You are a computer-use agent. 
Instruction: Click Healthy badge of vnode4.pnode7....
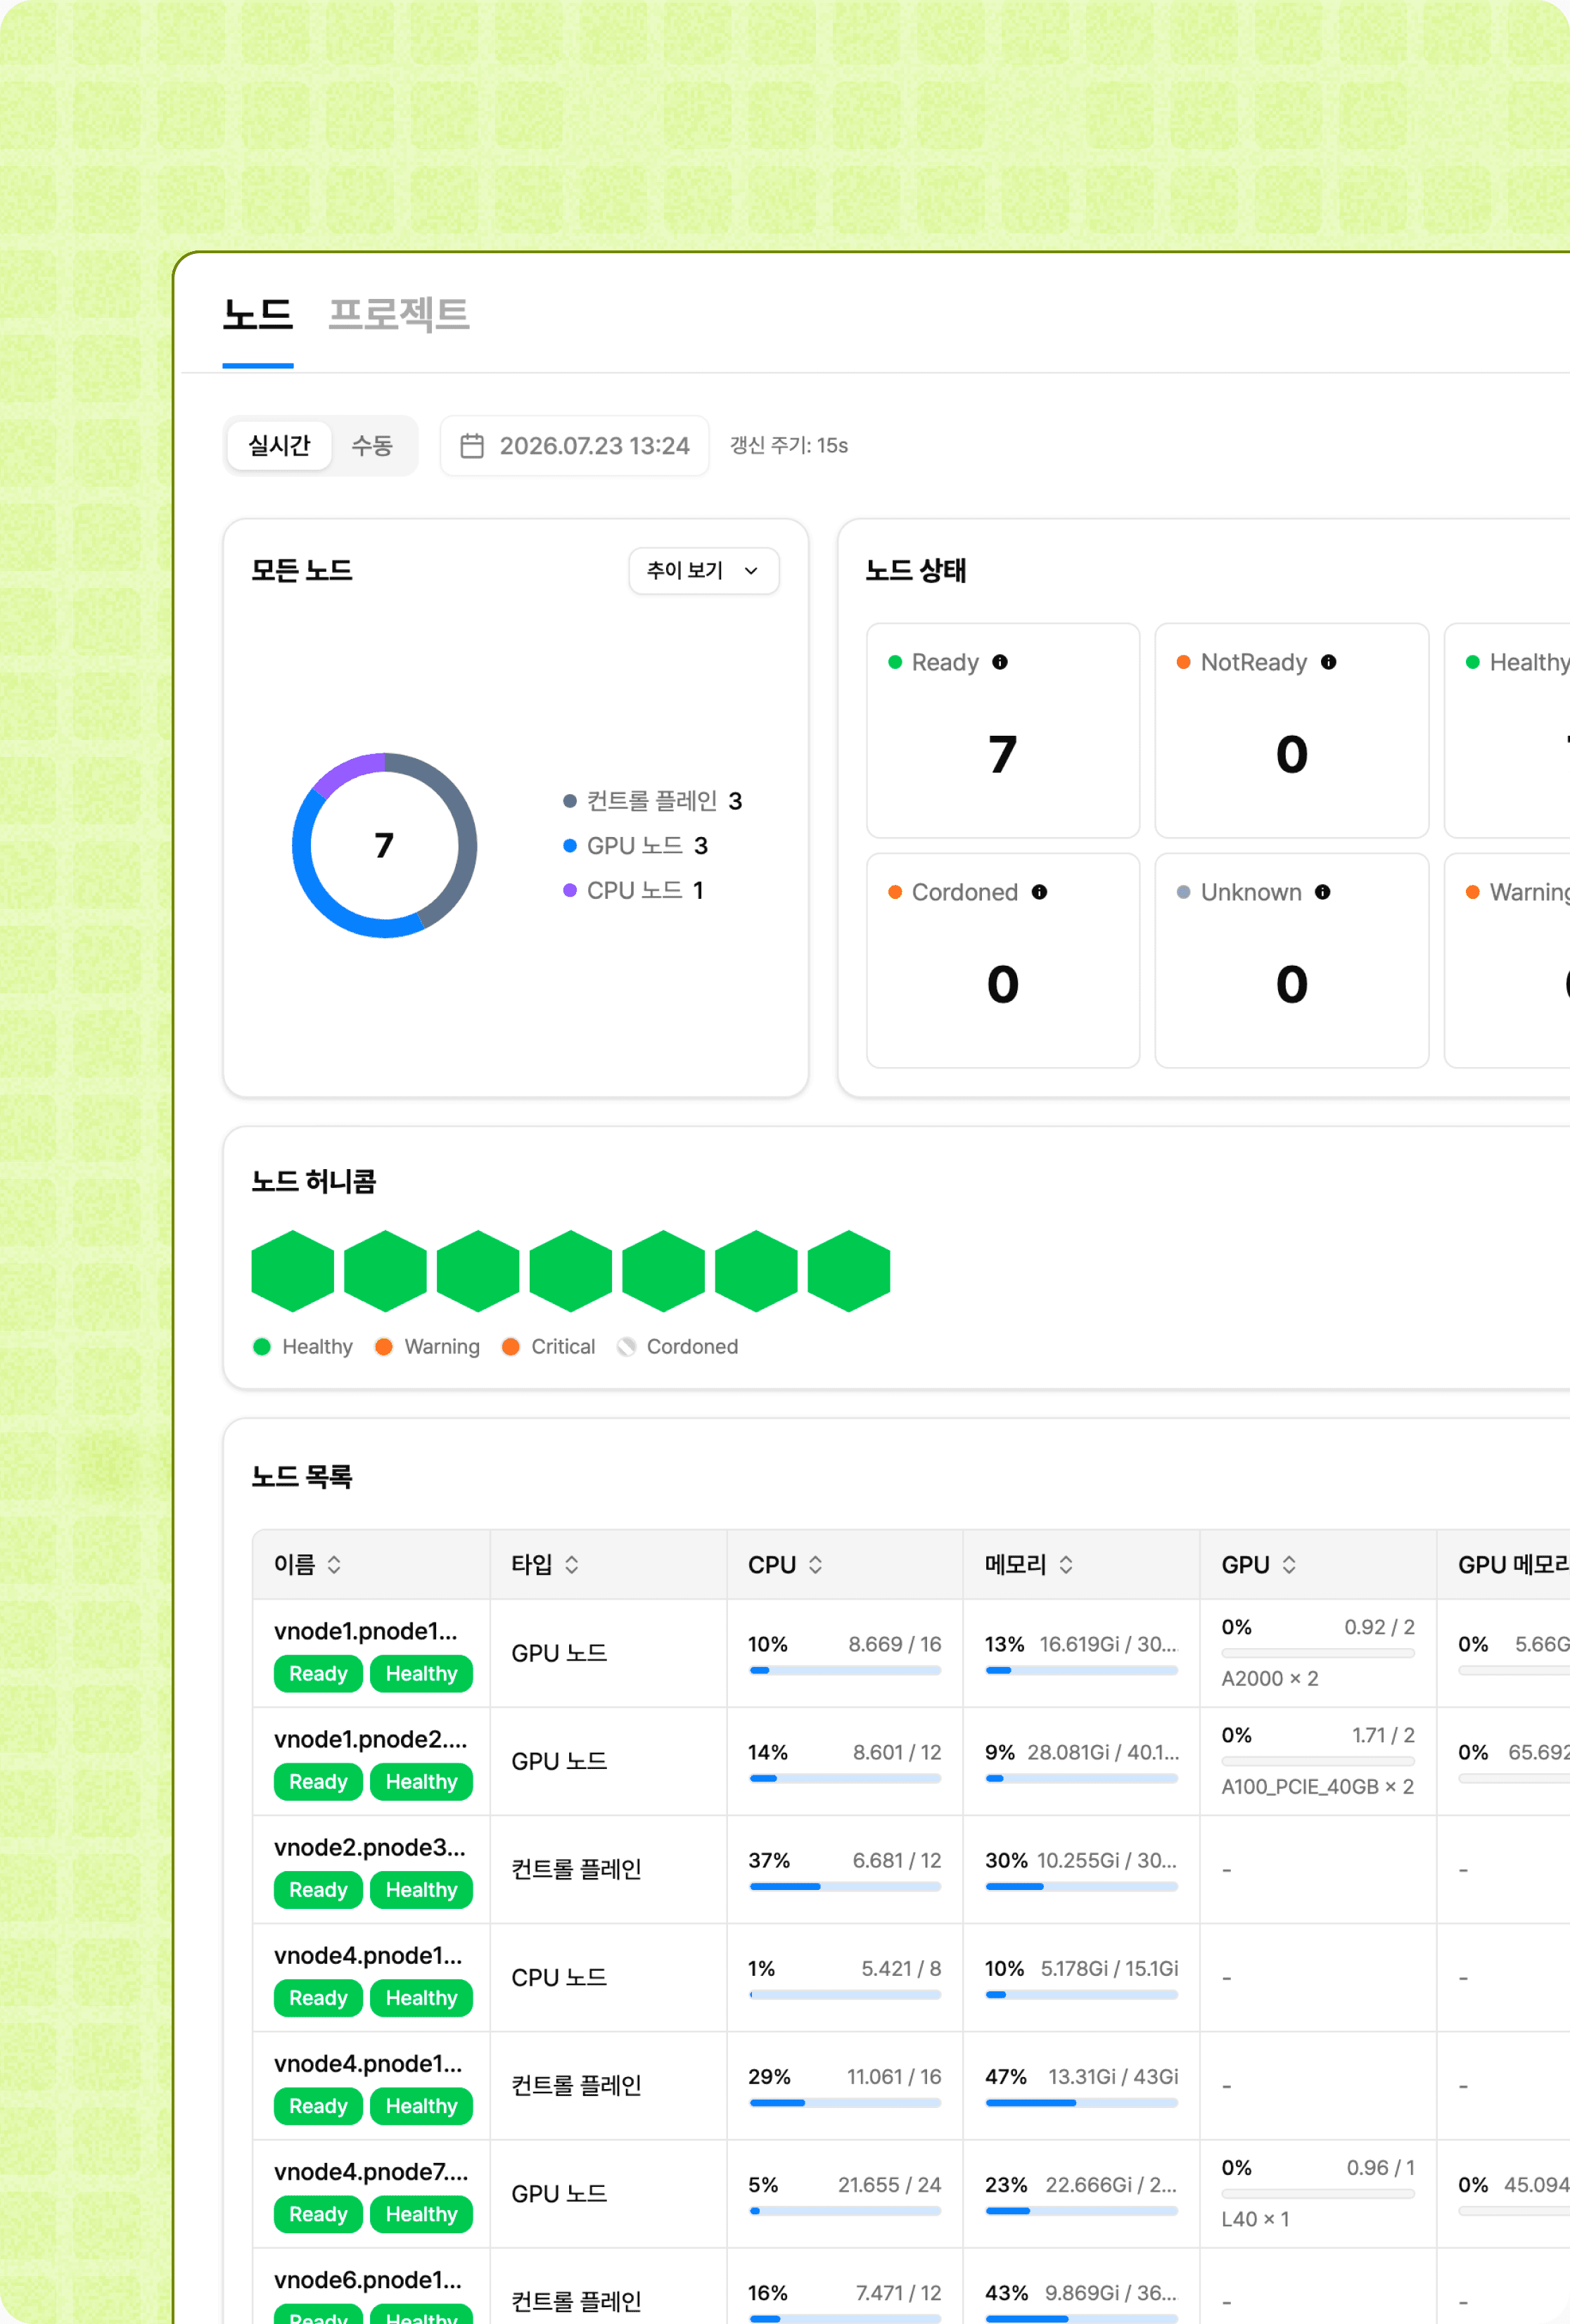(x=421, y=2214)
